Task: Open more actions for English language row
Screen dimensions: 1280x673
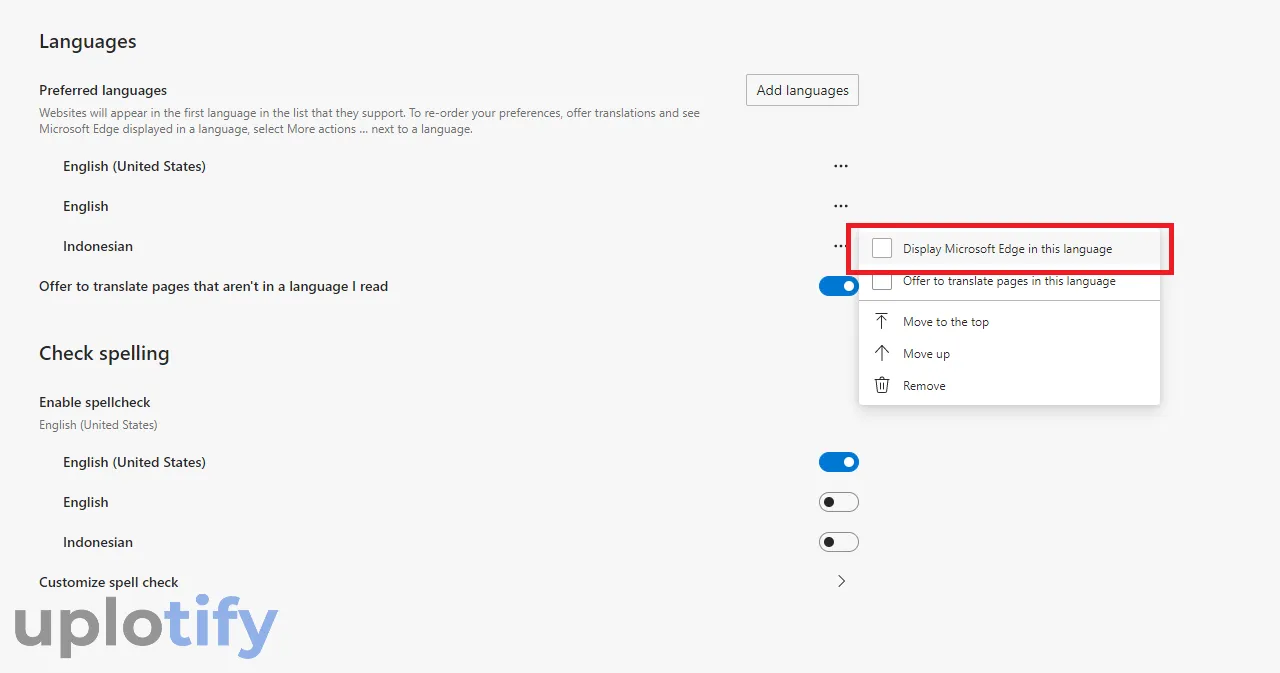Action: [841, 206]
